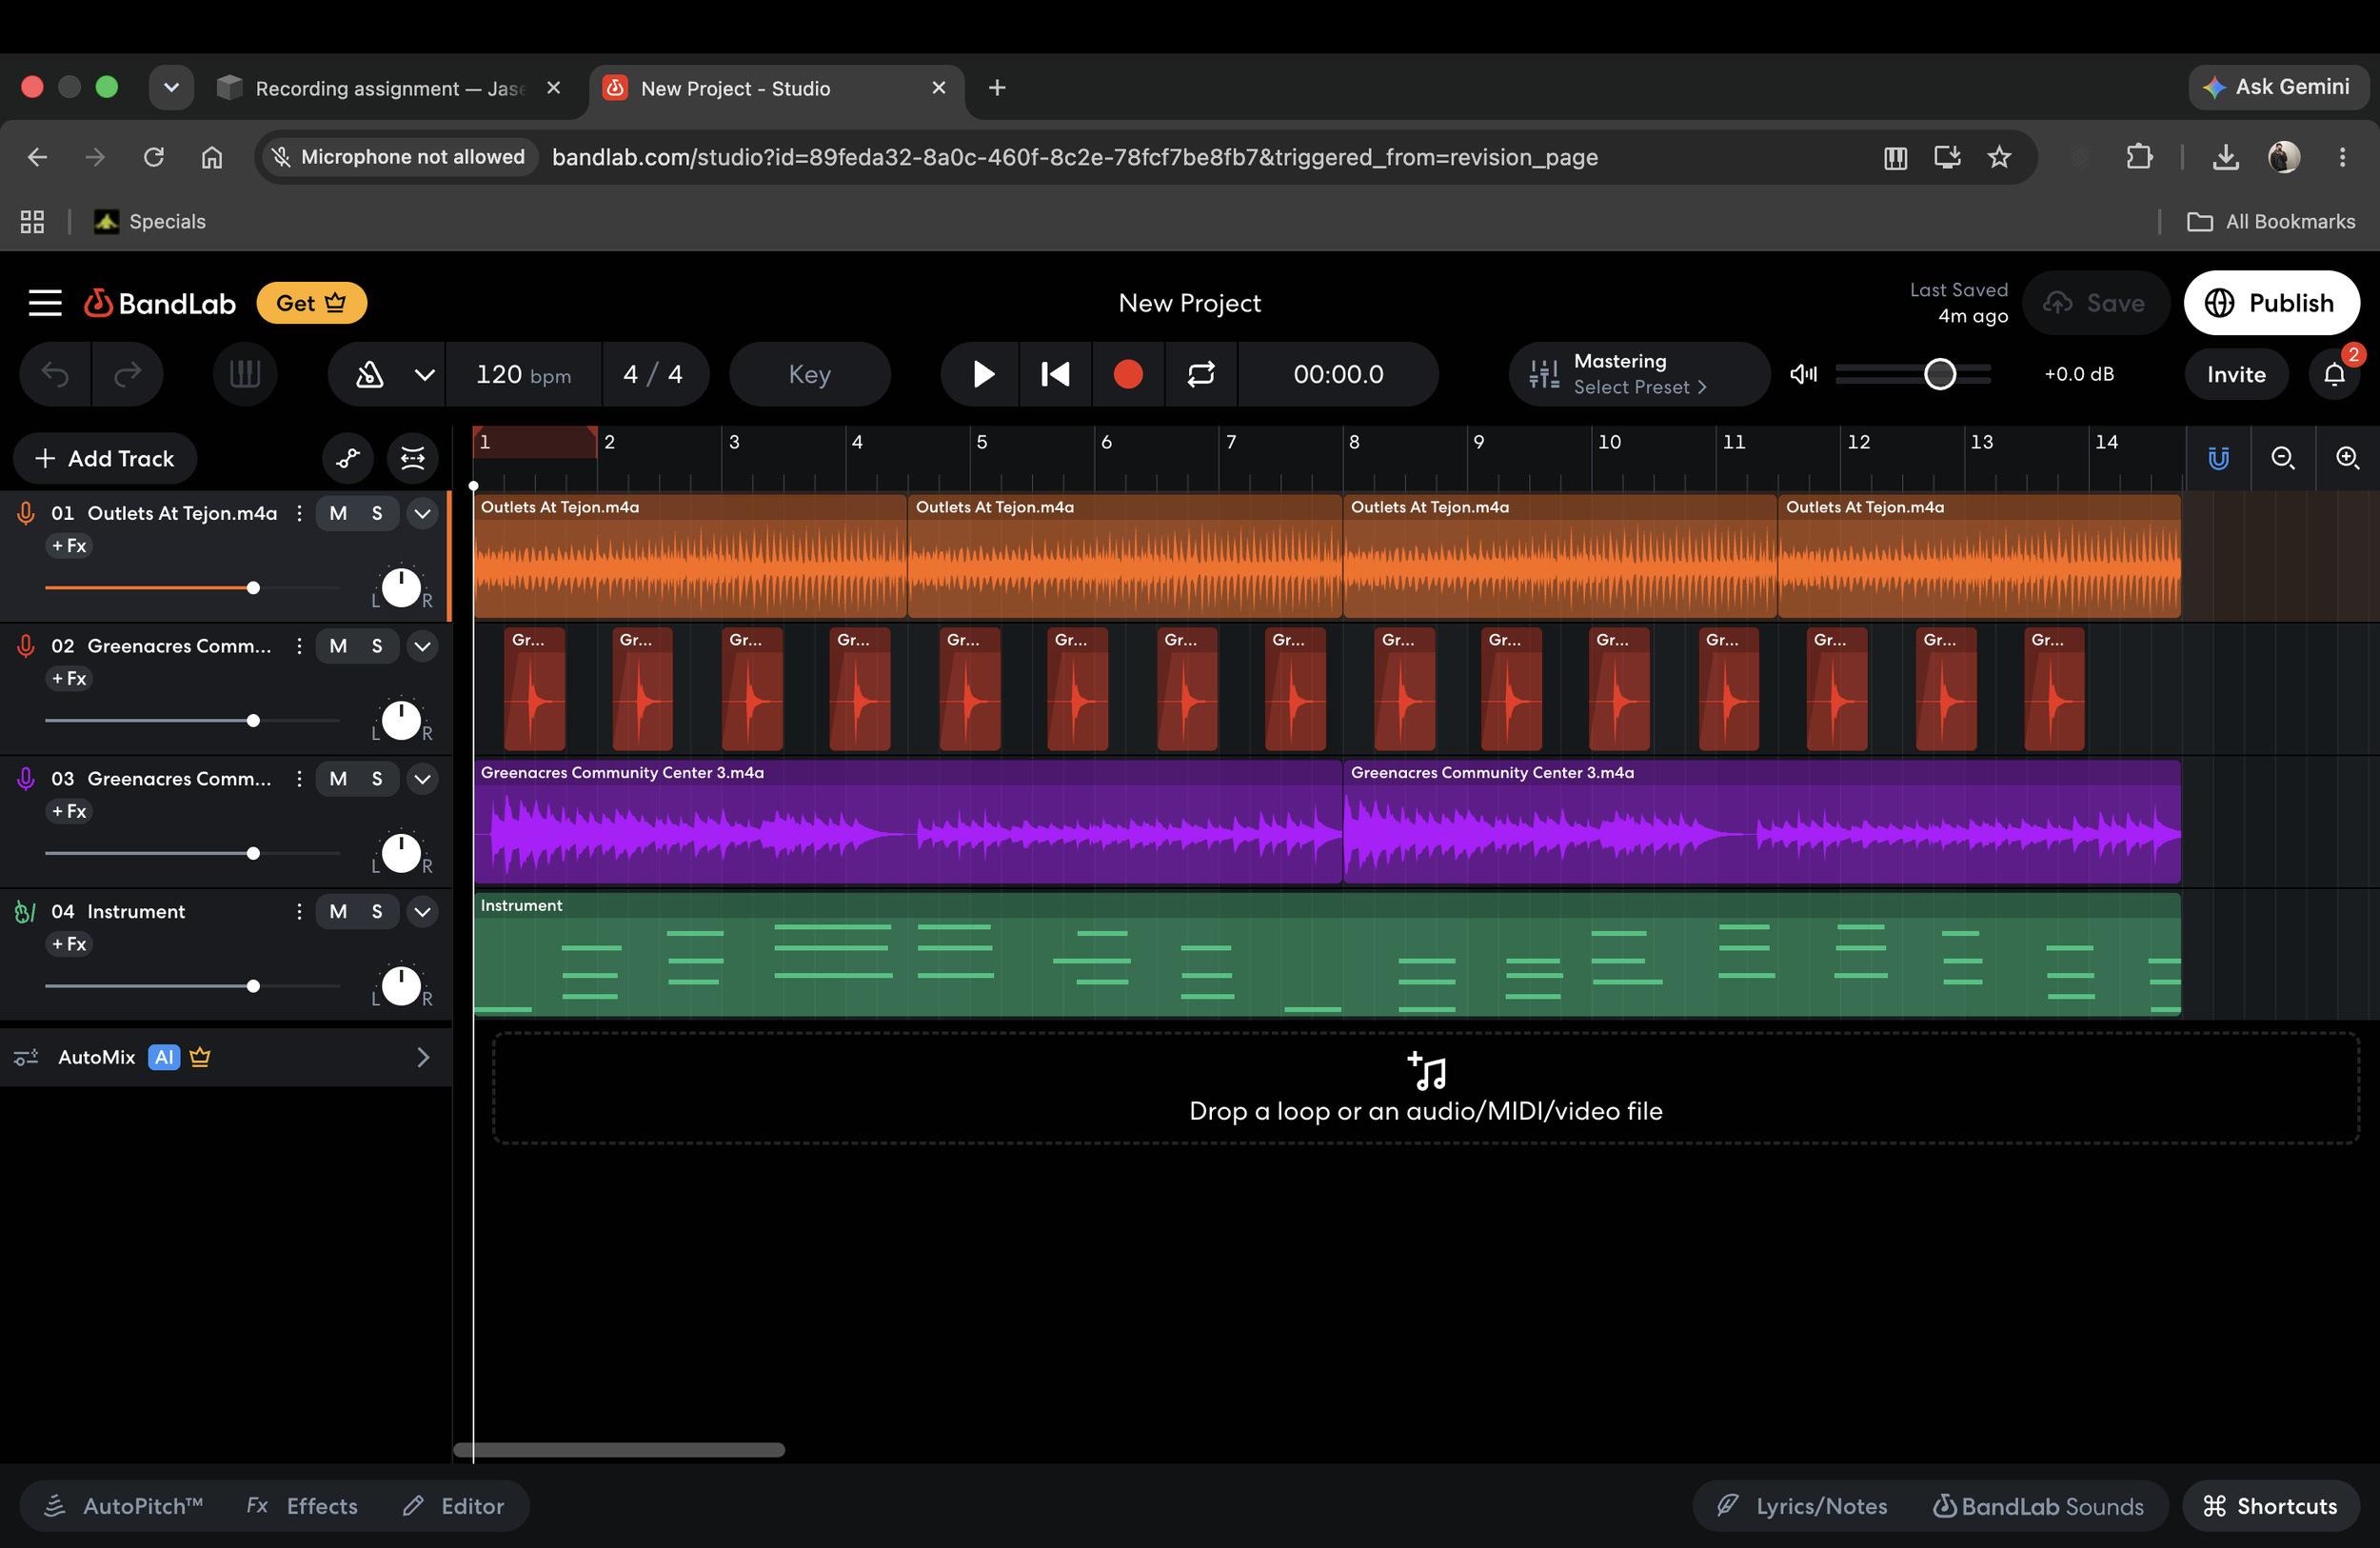
Task: Open BandLab Sounds panel
Action: pyautogui.click(x=2038, y=1506)
